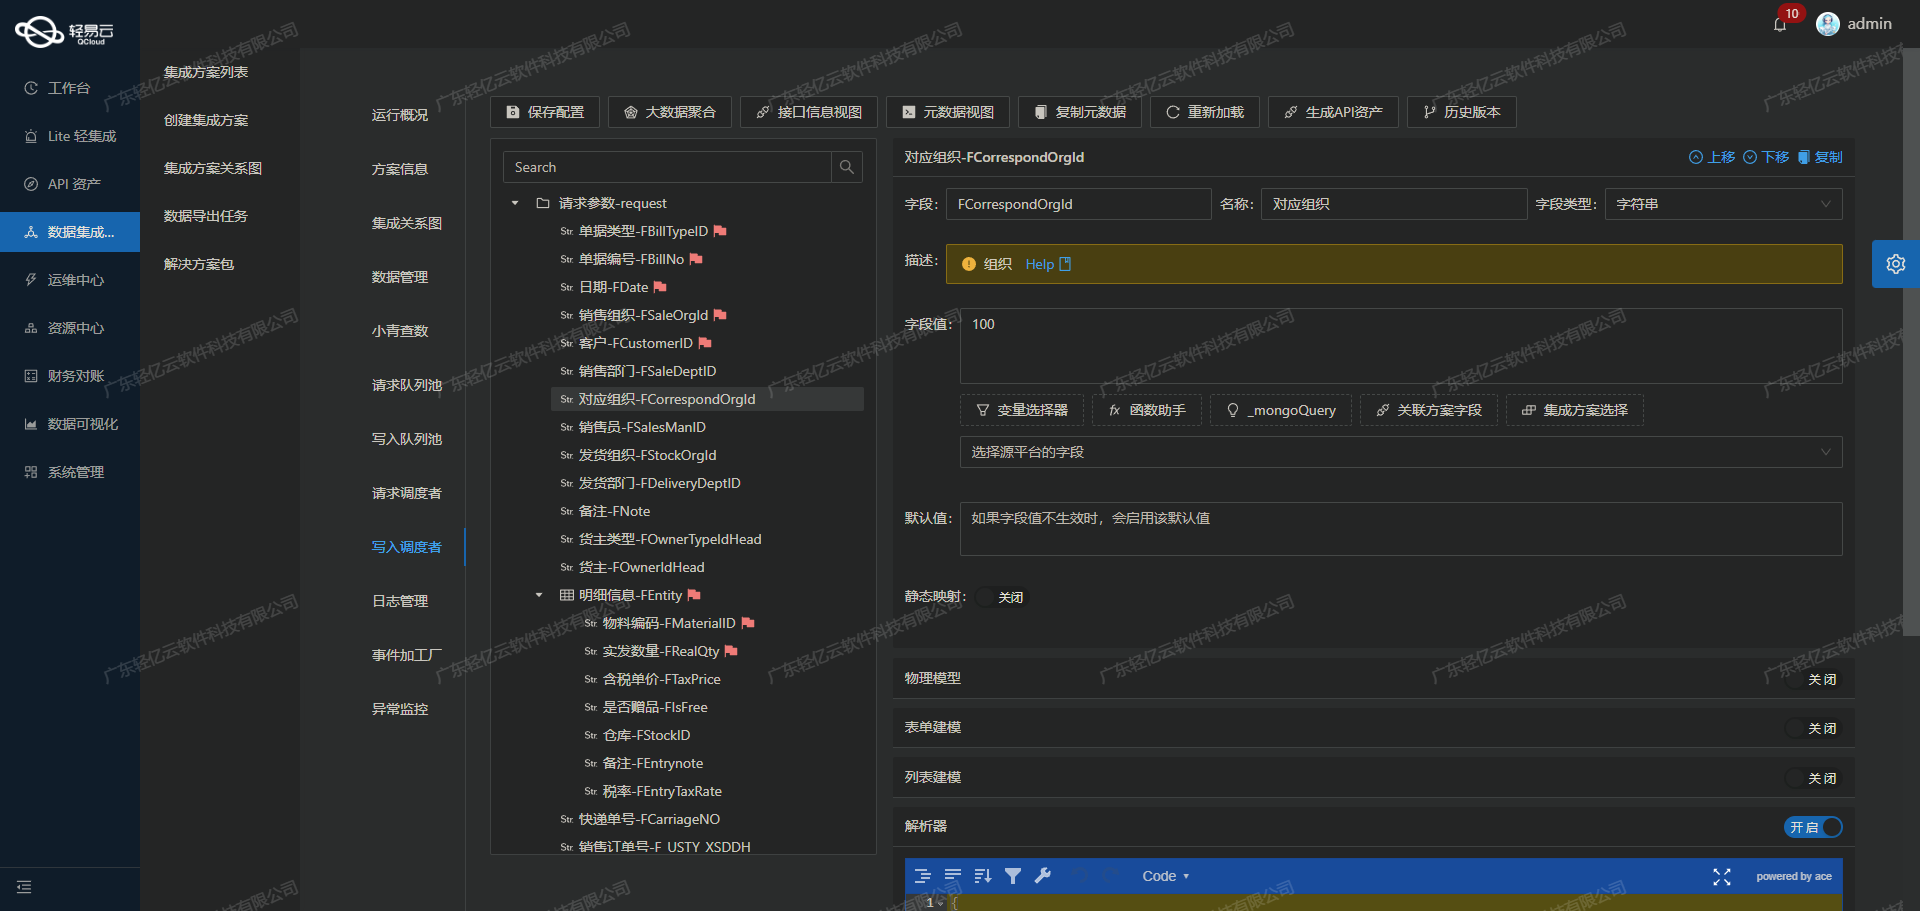Open the 选择源平台的字段 dropdown
1920x911 pixels.
click(x=1401, y=452)
